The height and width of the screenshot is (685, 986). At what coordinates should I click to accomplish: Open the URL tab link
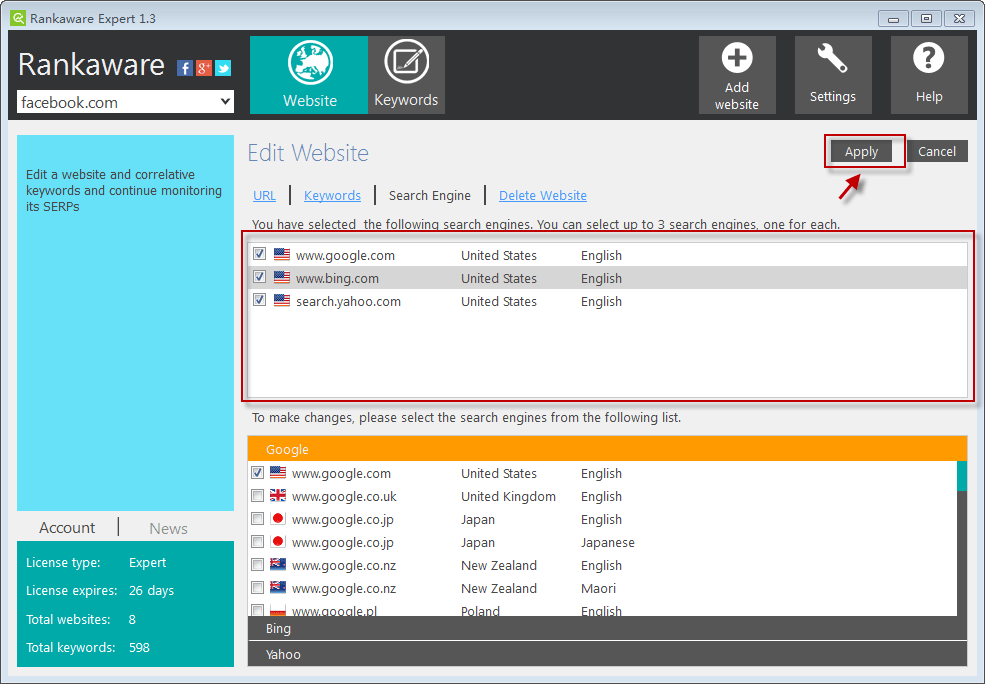pyautogui.click(x=264, y=196)
